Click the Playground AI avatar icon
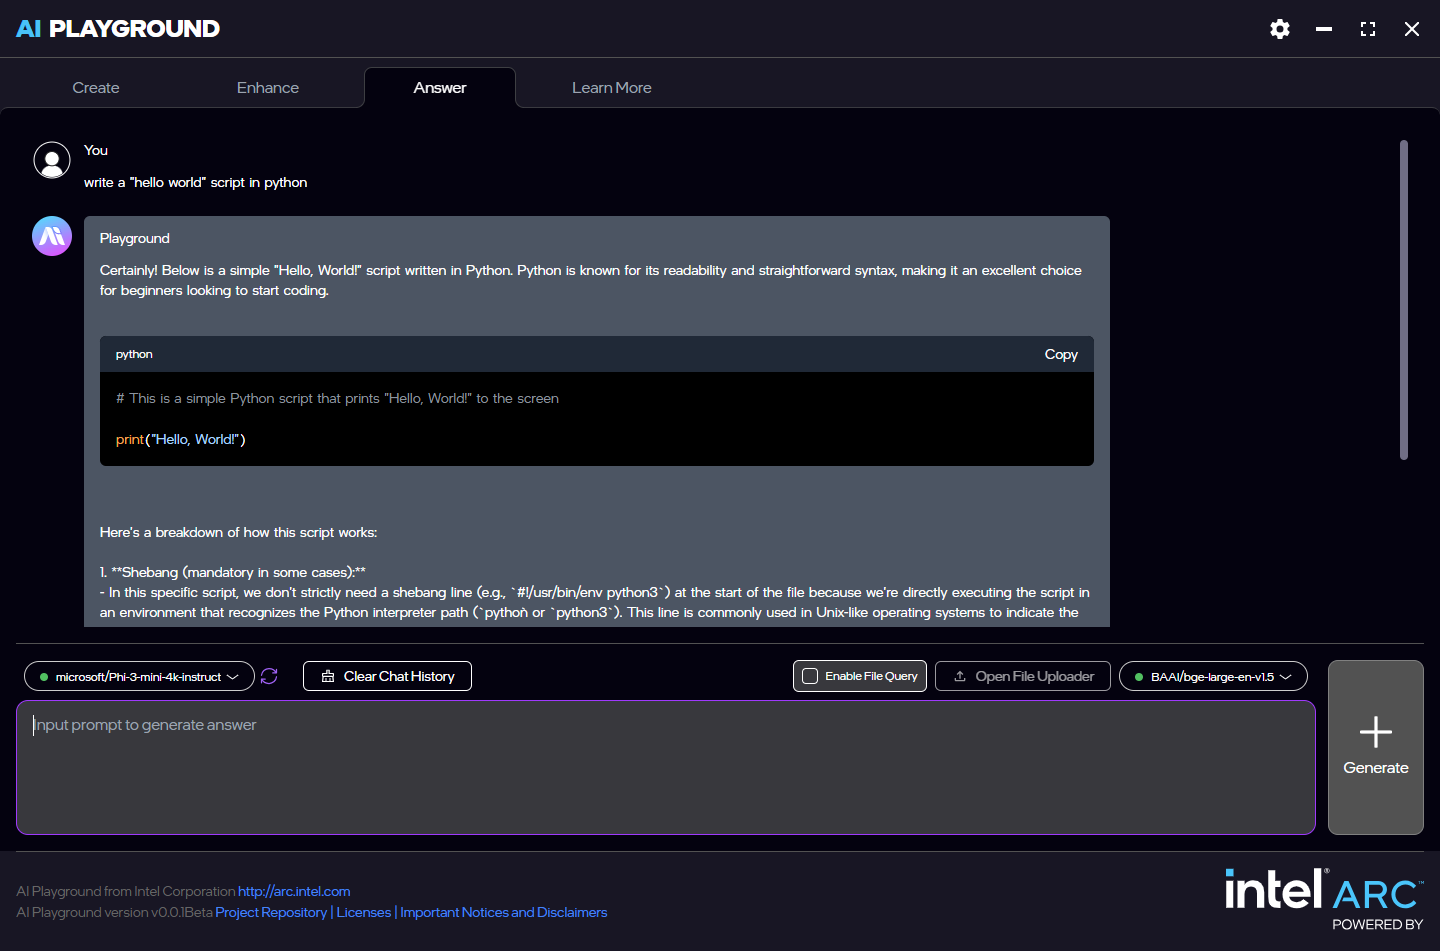The image size is (1440, 951). point(52,236)
